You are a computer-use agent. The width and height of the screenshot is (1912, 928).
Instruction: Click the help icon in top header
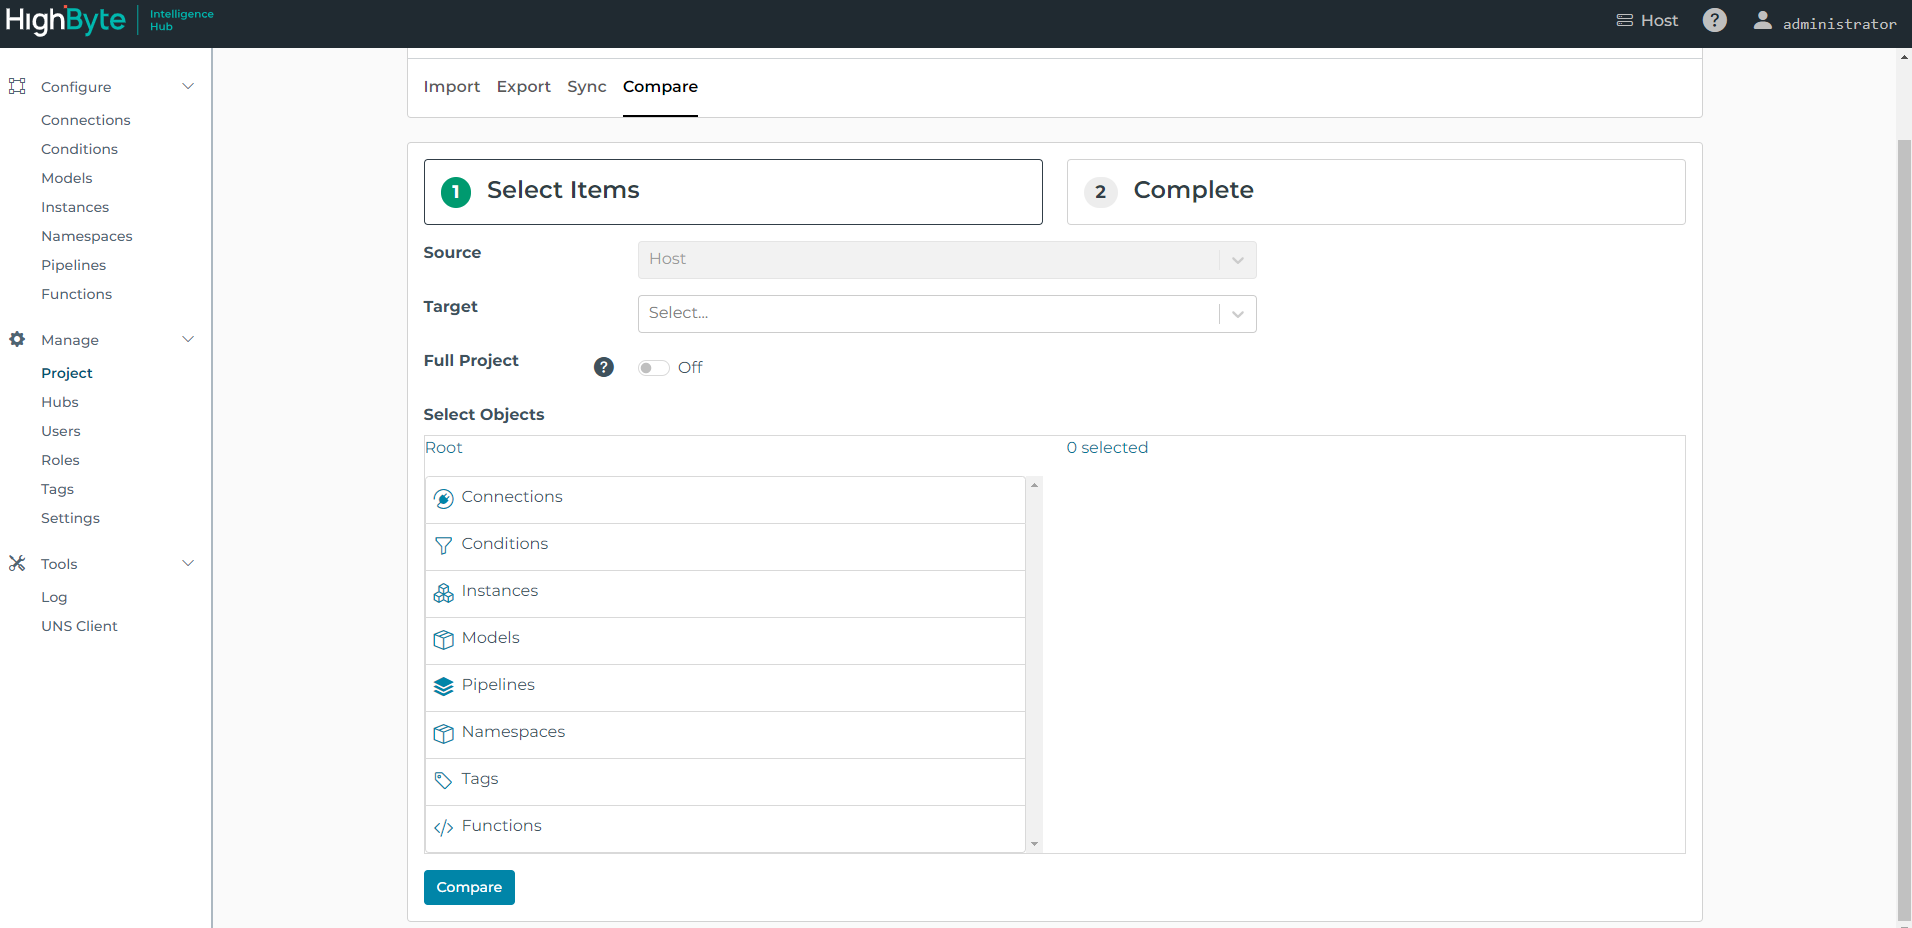pyautogui.click(x=1714, y=21)
